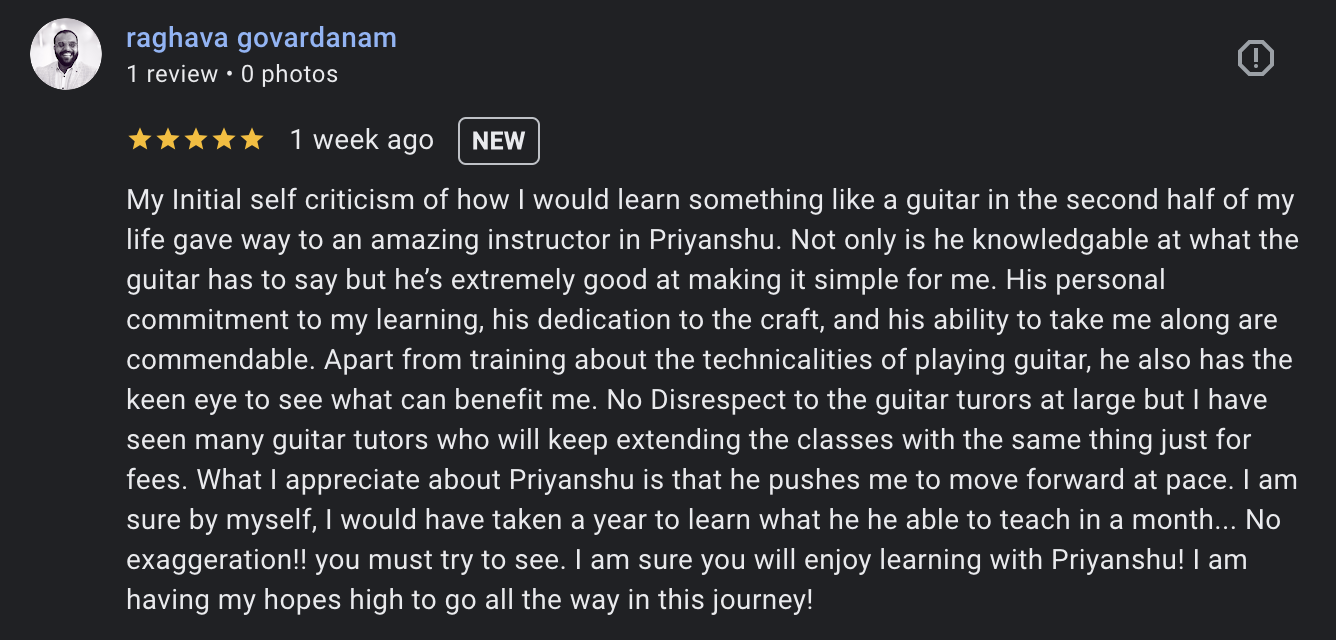
Task: Click the second yellow rating star
Action: [x=167, y=140]
